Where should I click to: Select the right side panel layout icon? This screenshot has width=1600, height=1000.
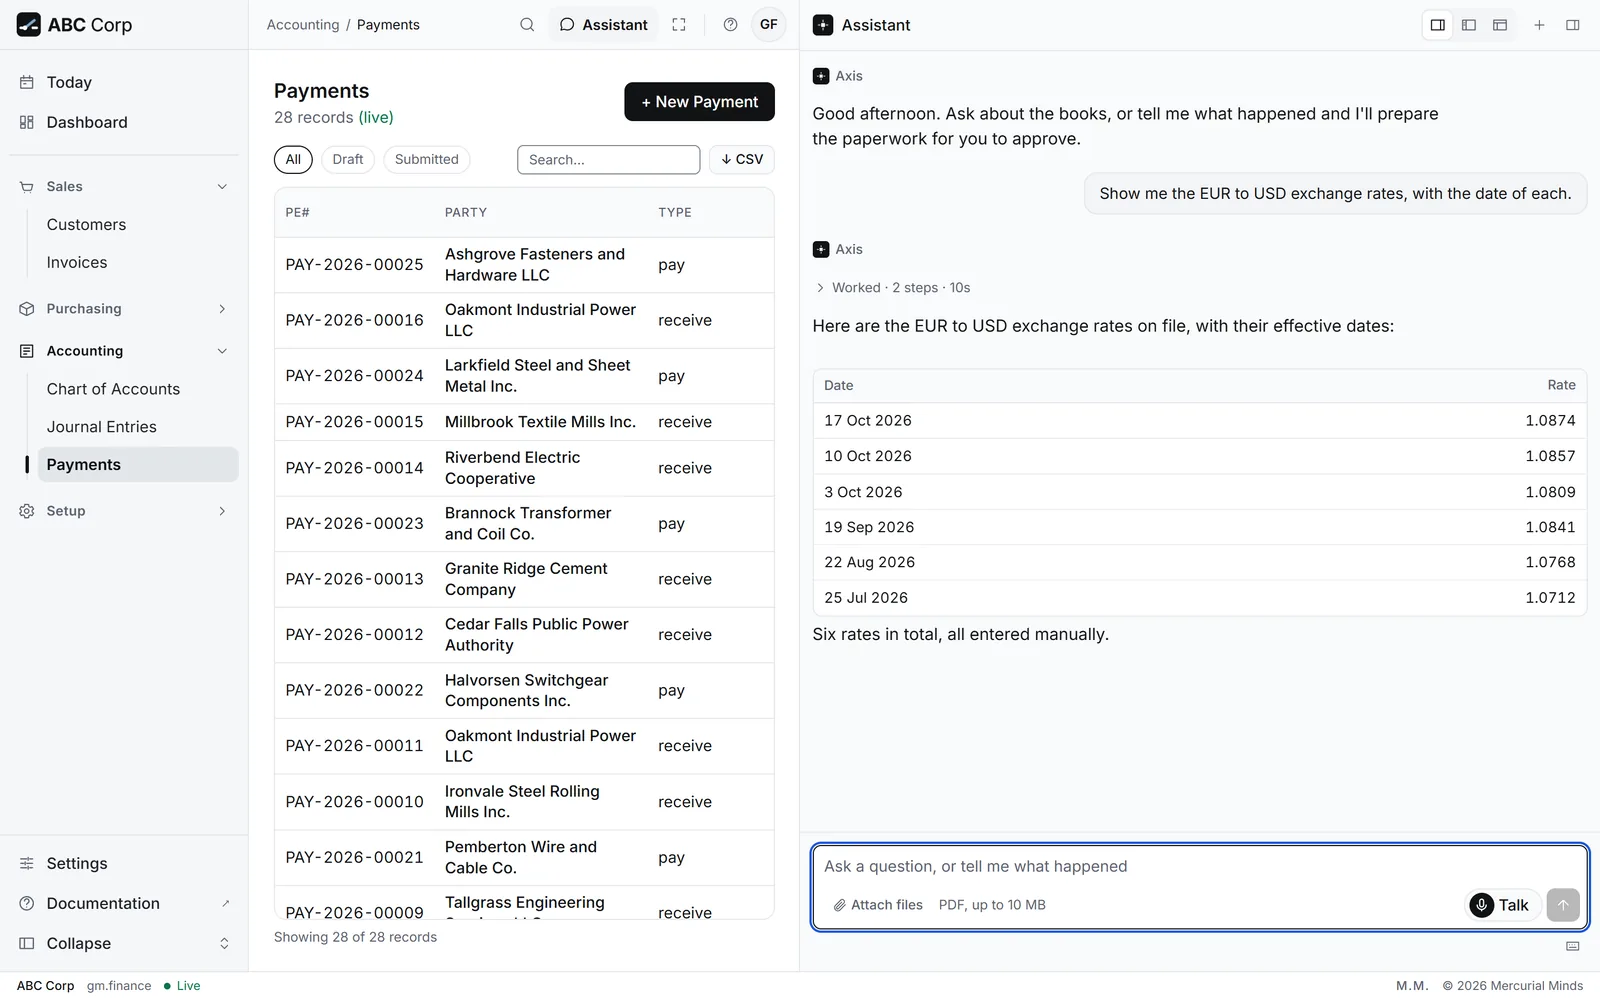(1438, 25)
